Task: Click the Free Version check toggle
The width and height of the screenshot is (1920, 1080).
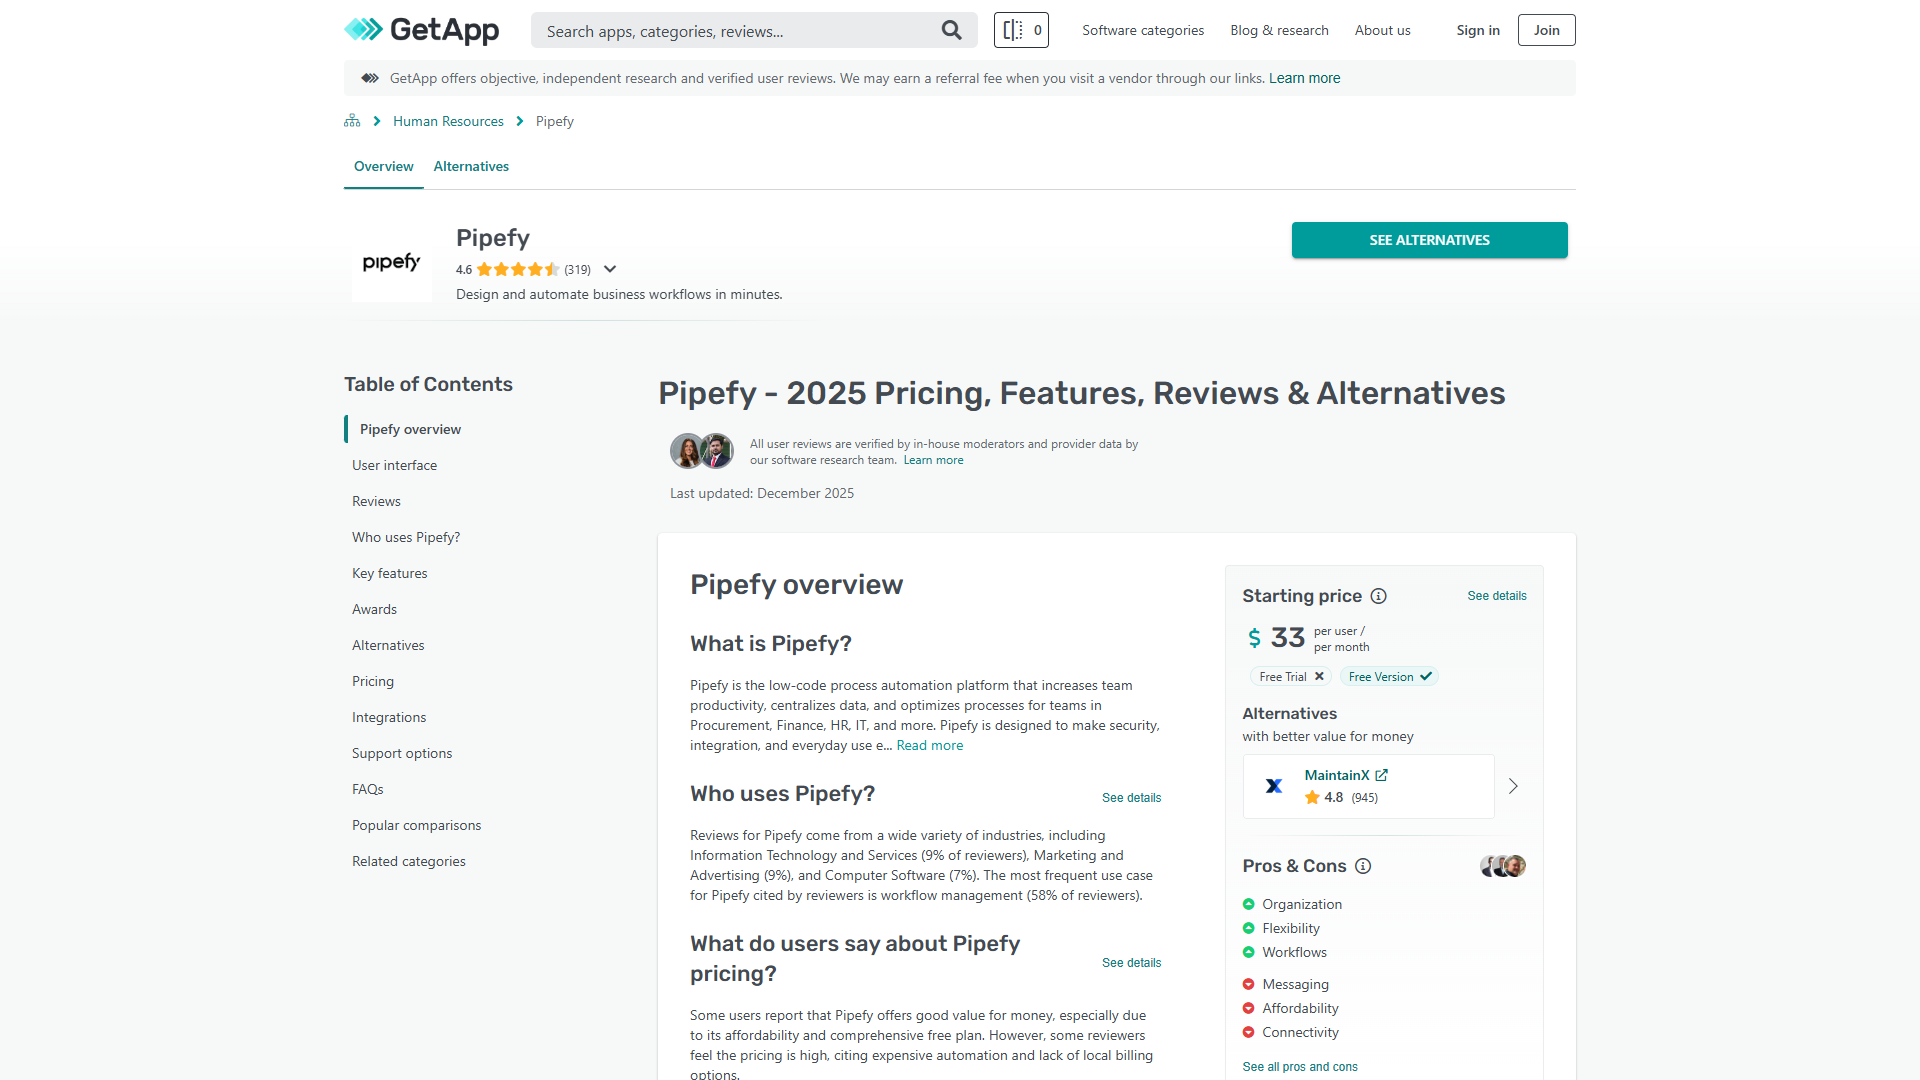Action: (x=1426, y=676)
